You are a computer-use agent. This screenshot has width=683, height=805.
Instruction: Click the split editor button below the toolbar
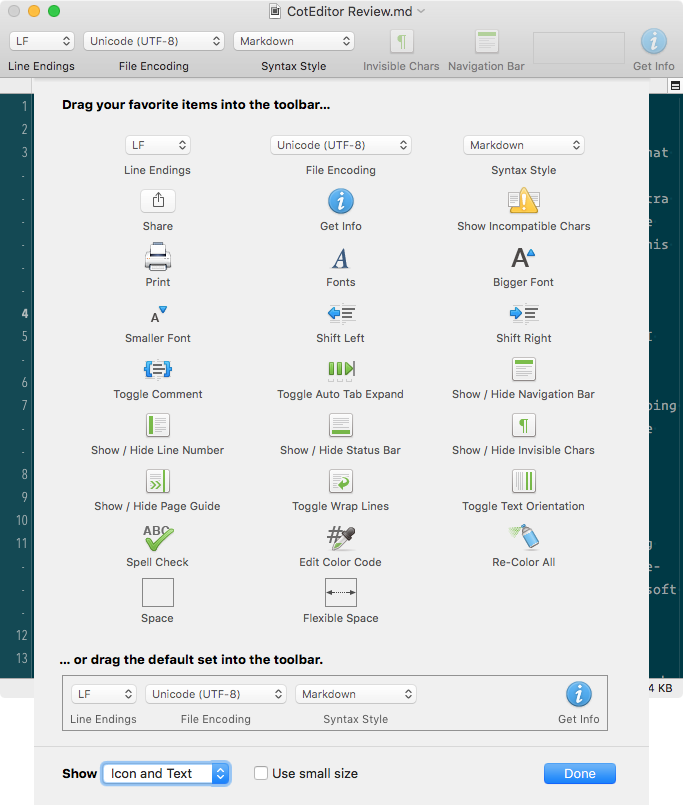pos(675,86)
